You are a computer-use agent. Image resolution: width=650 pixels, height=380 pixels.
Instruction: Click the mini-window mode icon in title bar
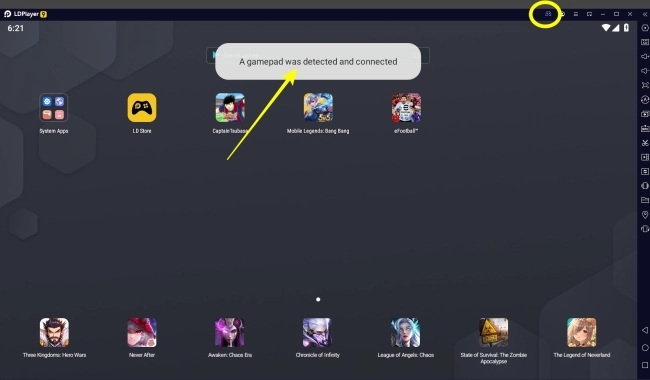(589, 14)
